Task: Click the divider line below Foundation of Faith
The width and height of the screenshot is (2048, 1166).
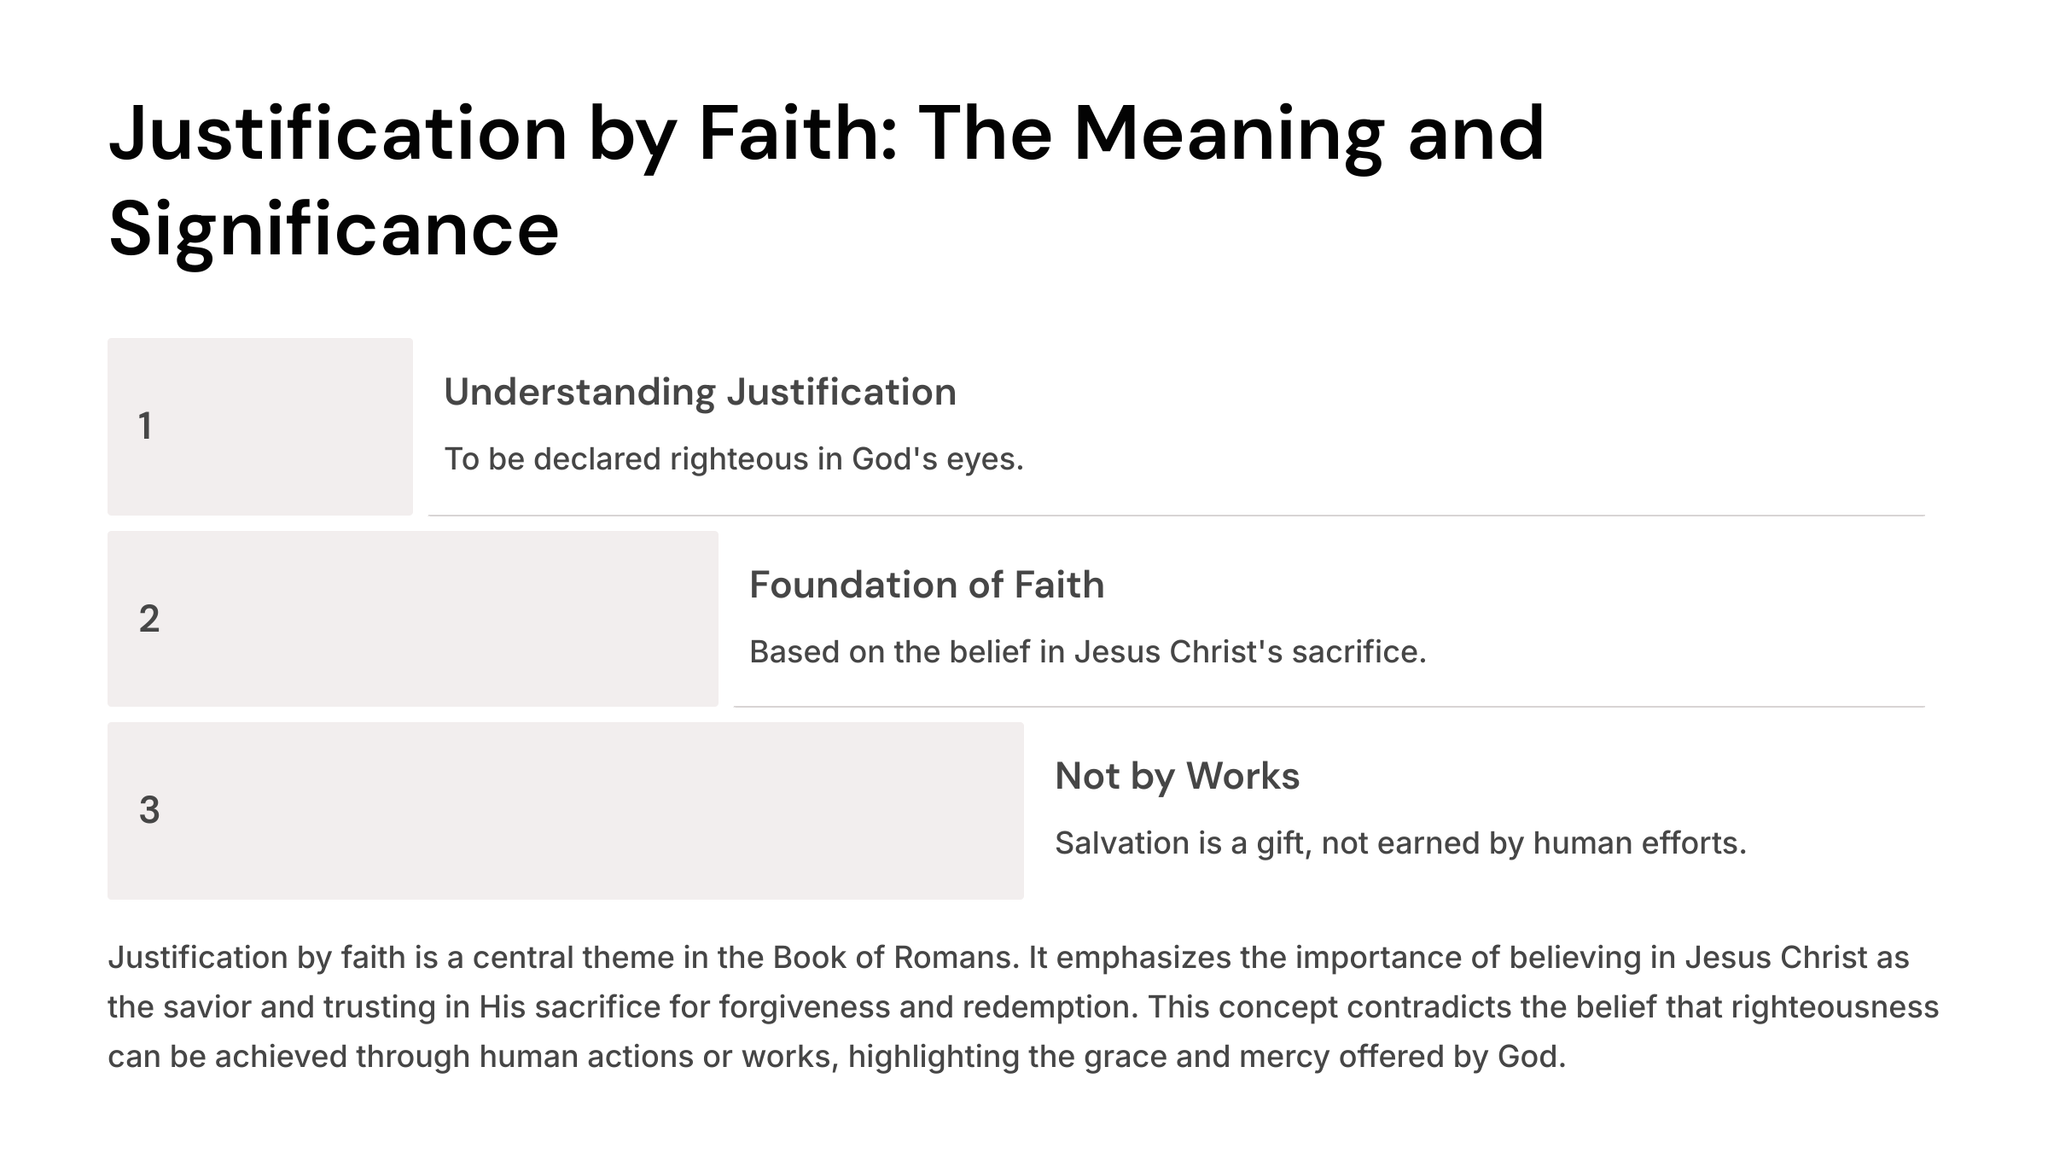Action: (1328, 706)
